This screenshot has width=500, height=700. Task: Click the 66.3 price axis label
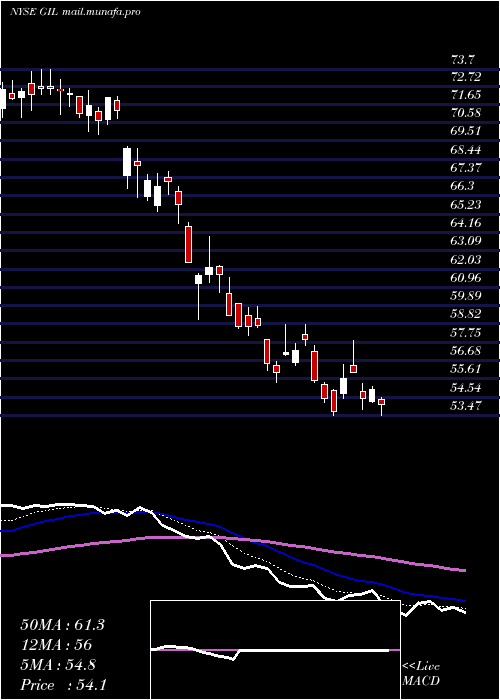point(463,186)
